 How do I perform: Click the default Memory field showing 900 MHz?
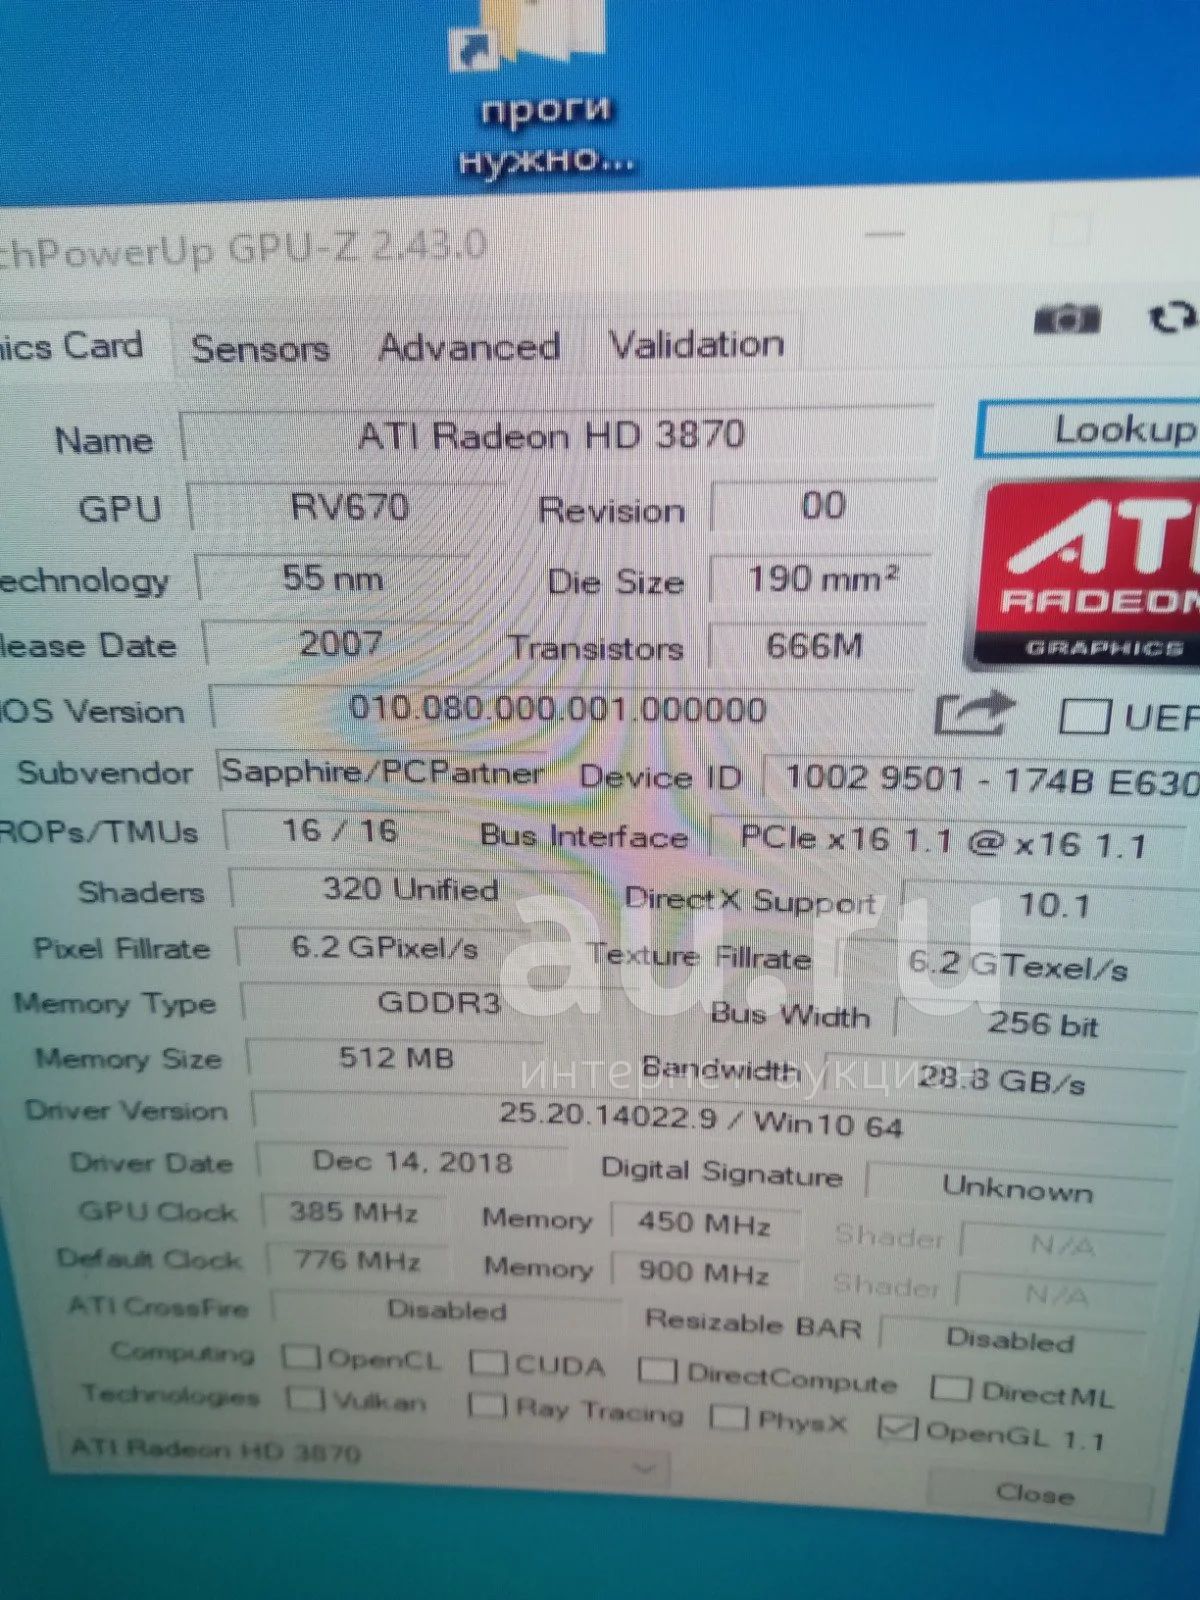[x=705, y=1272]
